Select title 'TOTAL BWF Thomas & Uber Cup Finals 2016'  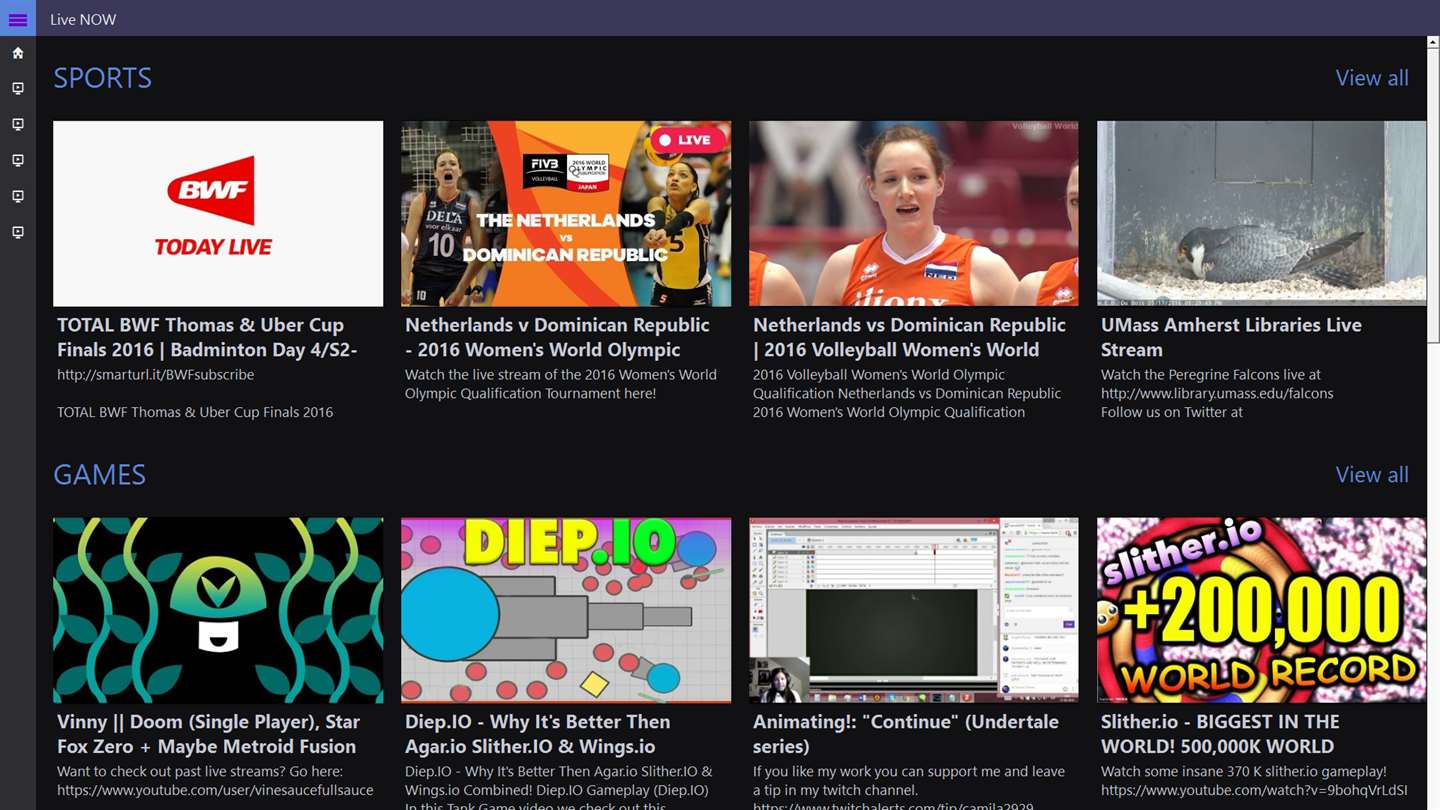pyautogui.click(x=207, y=337)
